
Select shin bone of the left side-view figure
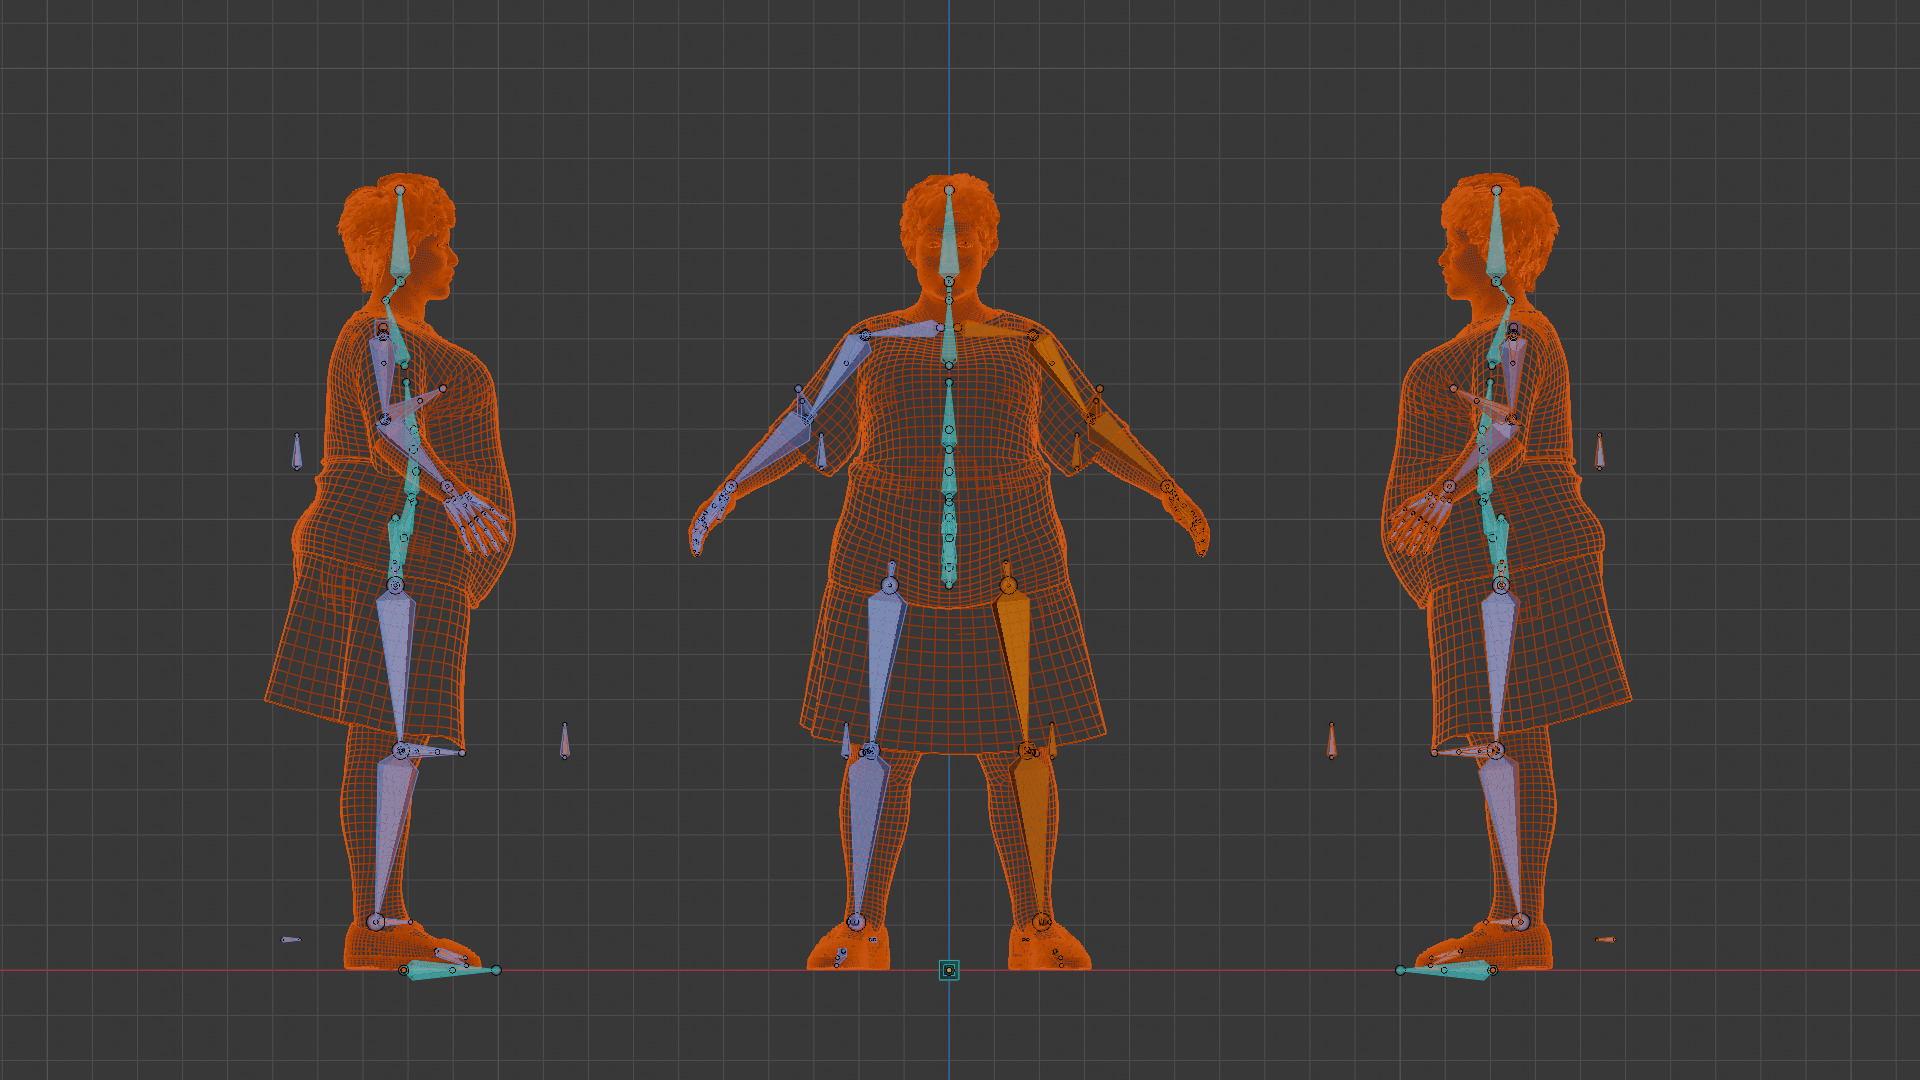click(x=392, y=835)
